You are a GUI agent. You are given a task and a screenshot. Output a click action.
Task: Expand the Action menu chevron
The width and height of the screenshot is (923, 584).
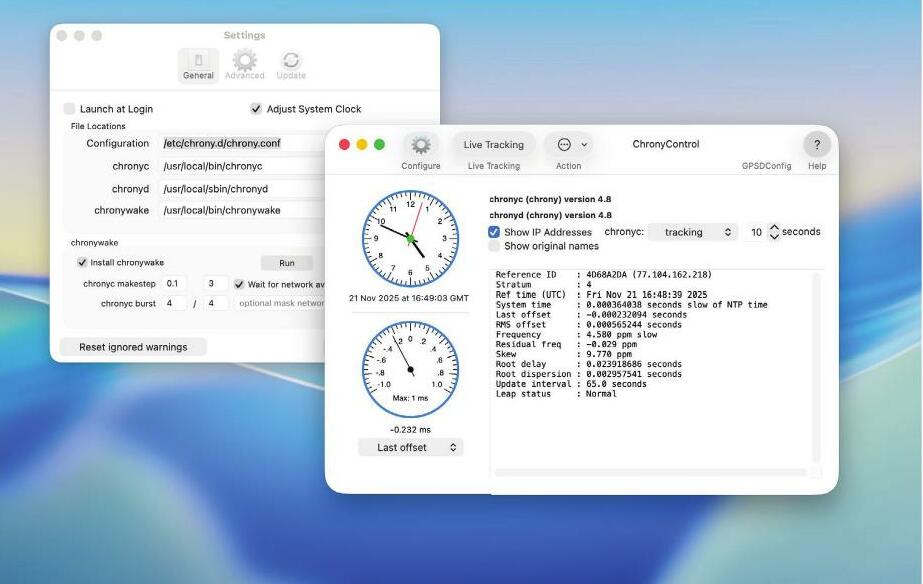tap(584, 145)
